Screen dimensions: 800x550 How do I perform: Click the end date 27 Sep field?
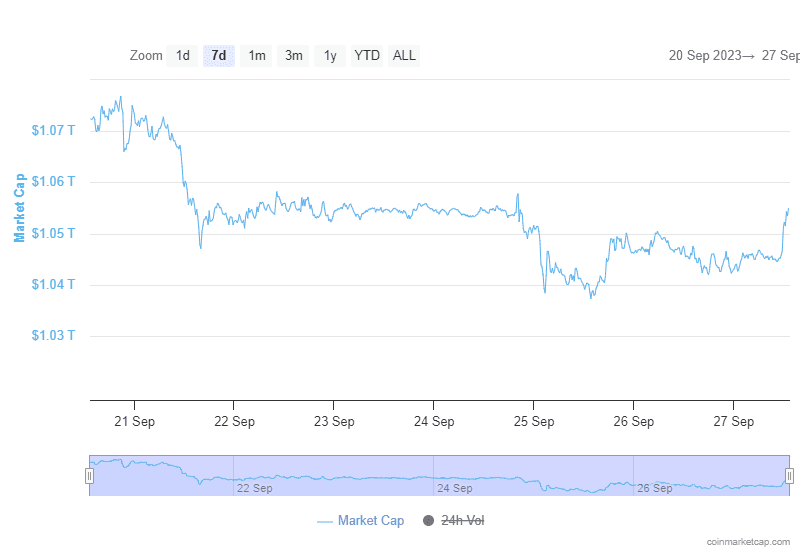781,56
